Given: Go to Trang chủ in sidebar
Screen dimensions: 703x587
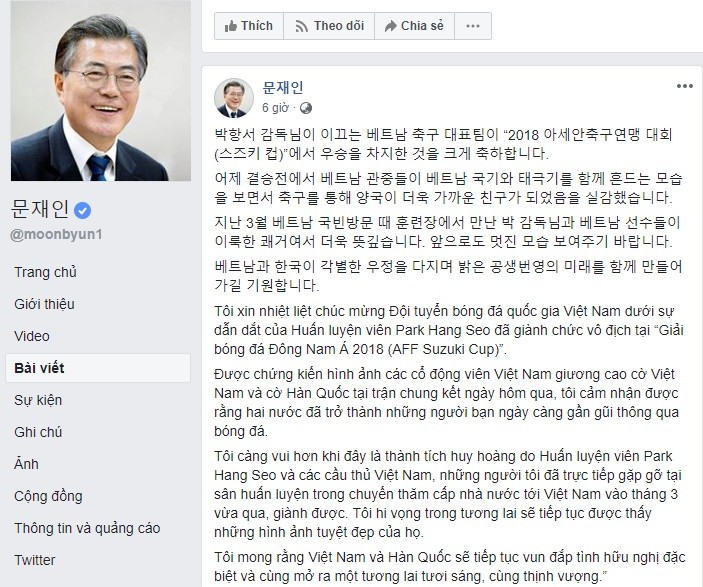Looking at the screenshot, I should point(45,272).
